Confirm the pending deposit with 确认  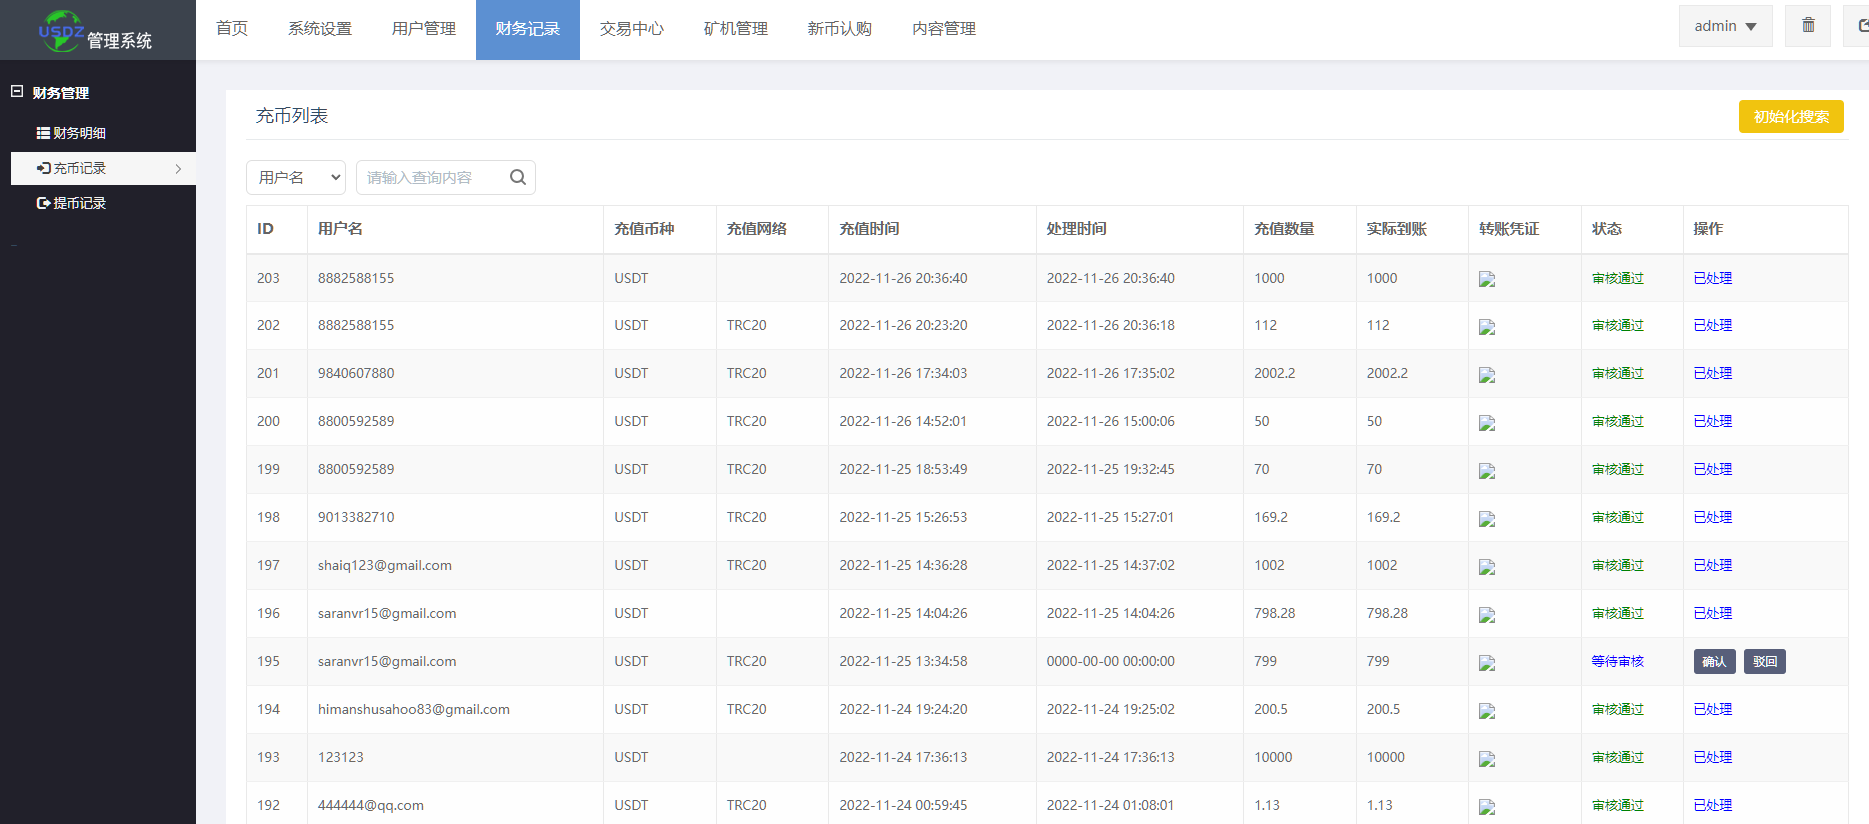tap(1714, 661)
